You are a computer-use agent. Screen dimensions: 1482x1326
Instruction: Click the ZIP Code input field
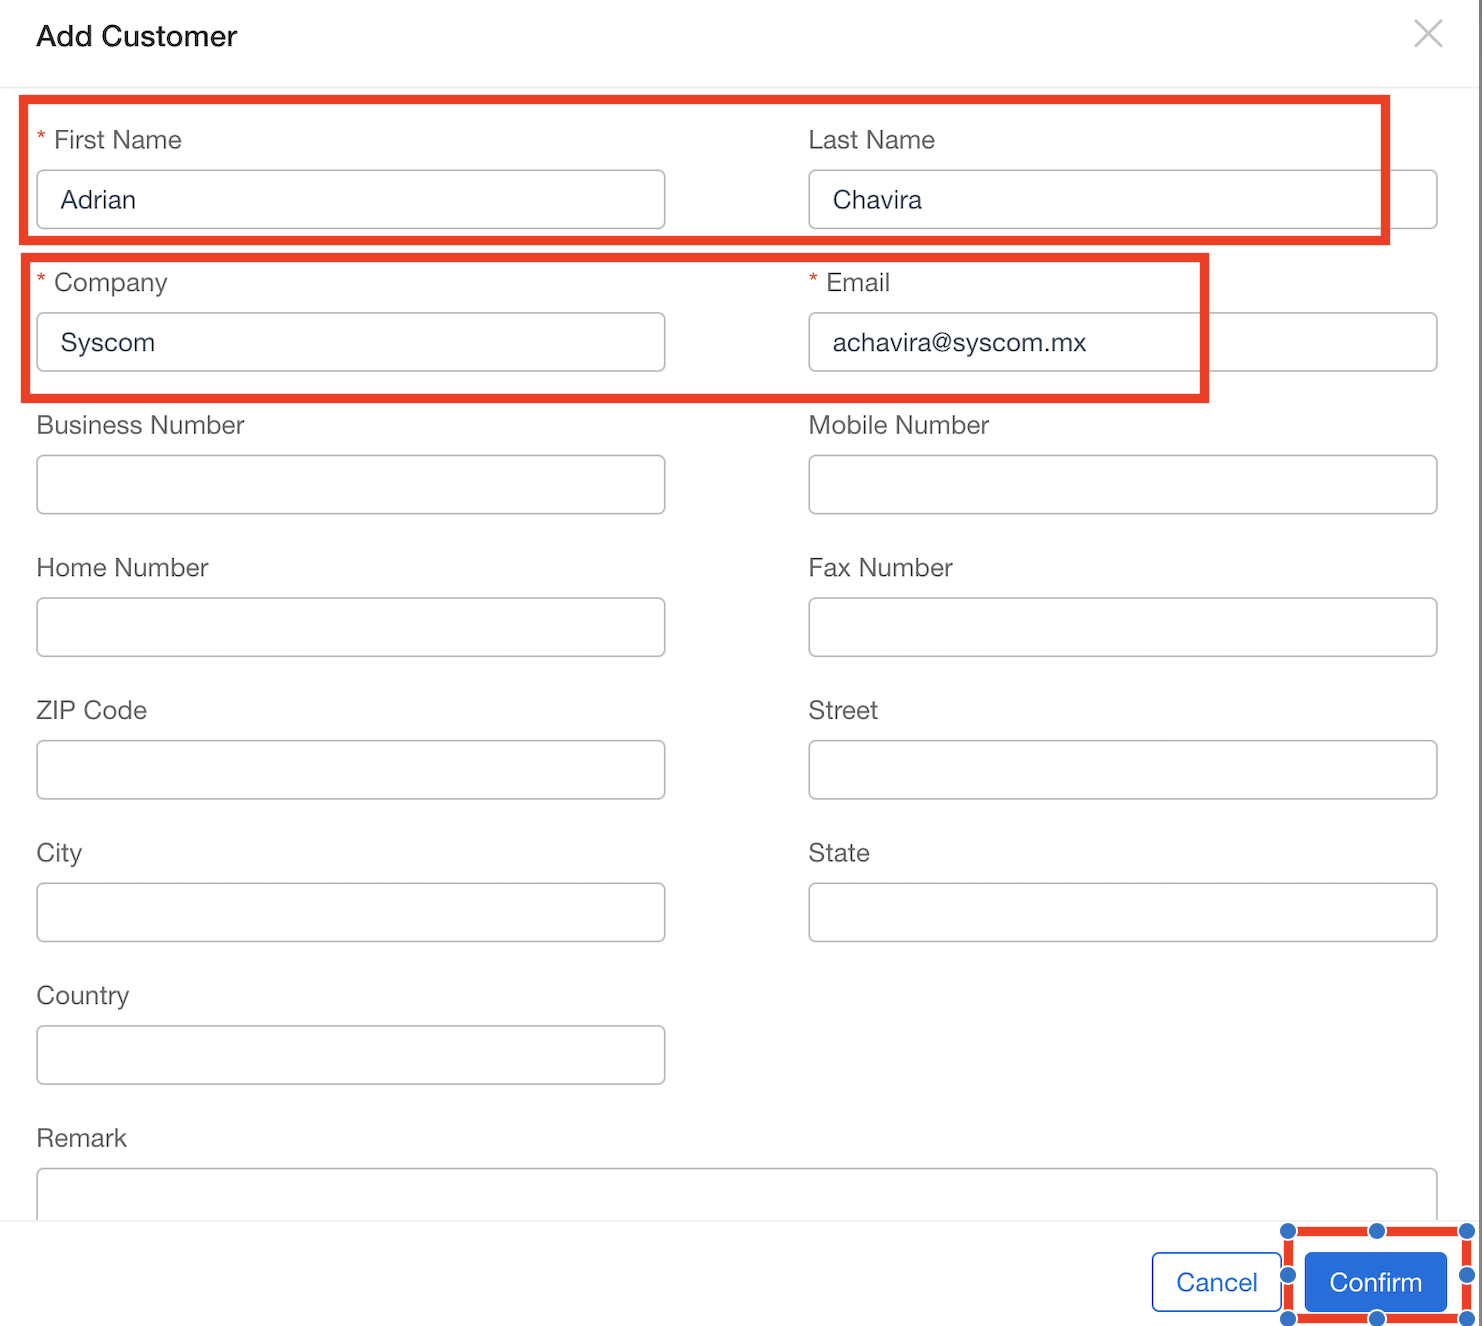351,770
